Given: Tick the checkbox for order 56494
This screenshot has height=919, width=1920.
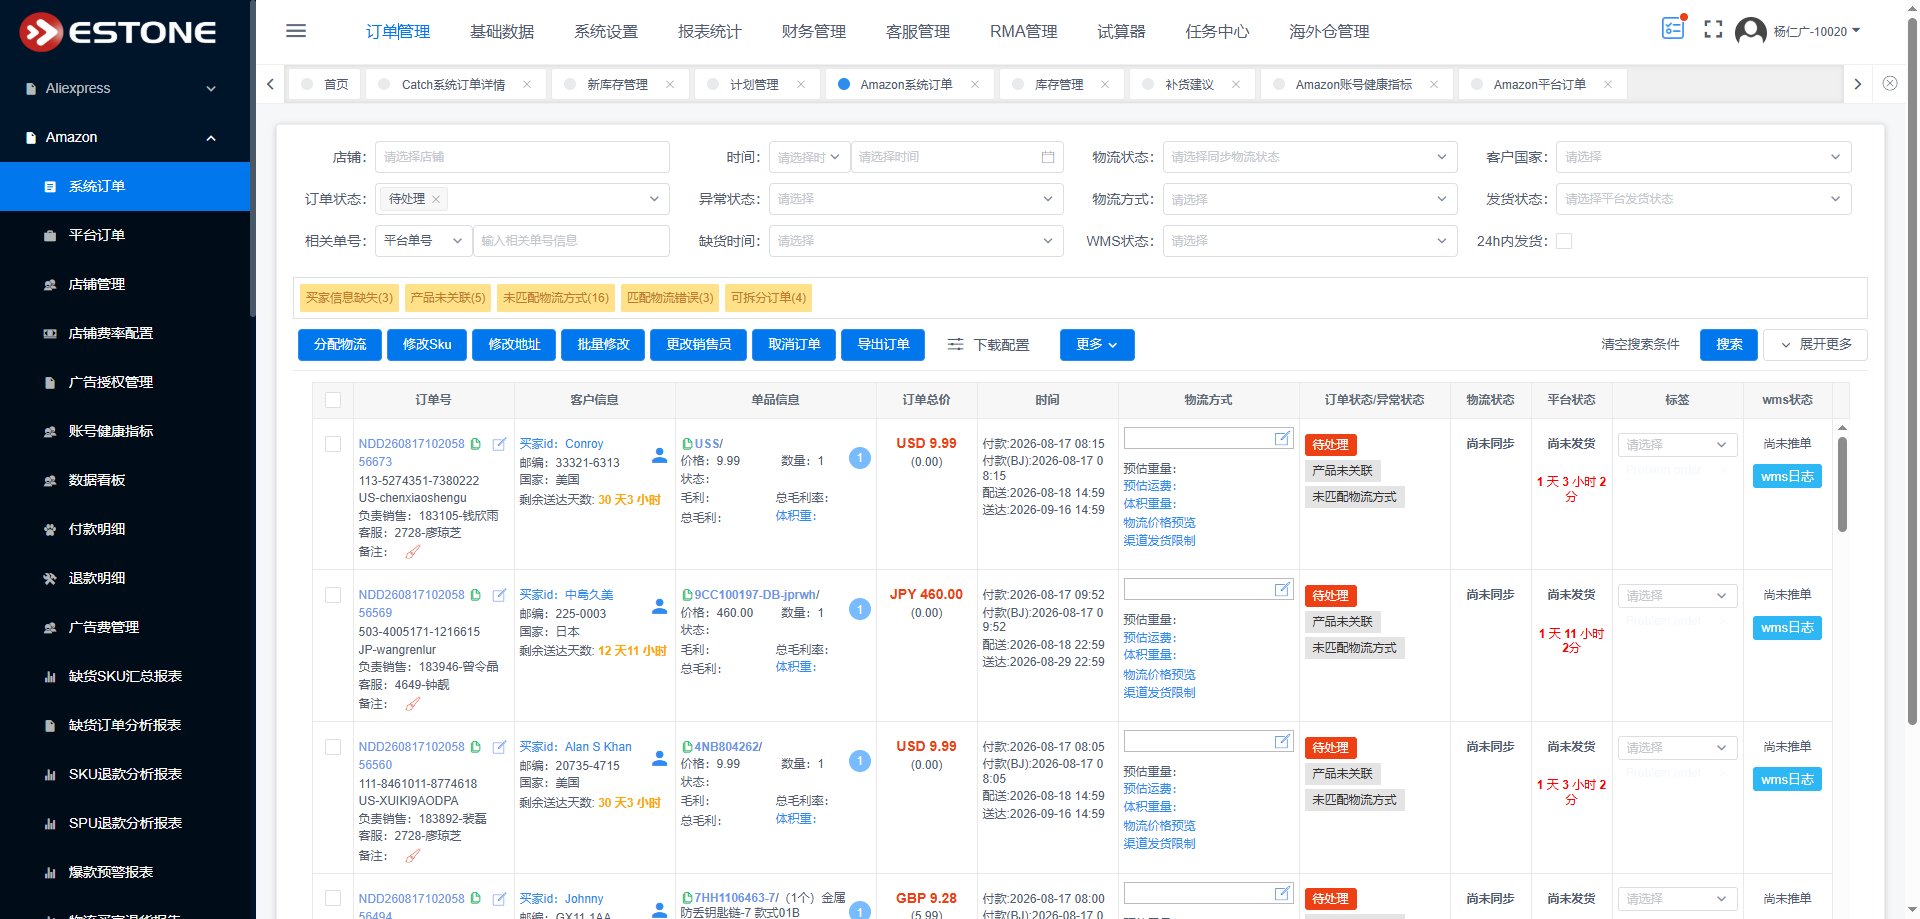Looking at the screenshot, I should pyautogui.click(x=333, y=898).
